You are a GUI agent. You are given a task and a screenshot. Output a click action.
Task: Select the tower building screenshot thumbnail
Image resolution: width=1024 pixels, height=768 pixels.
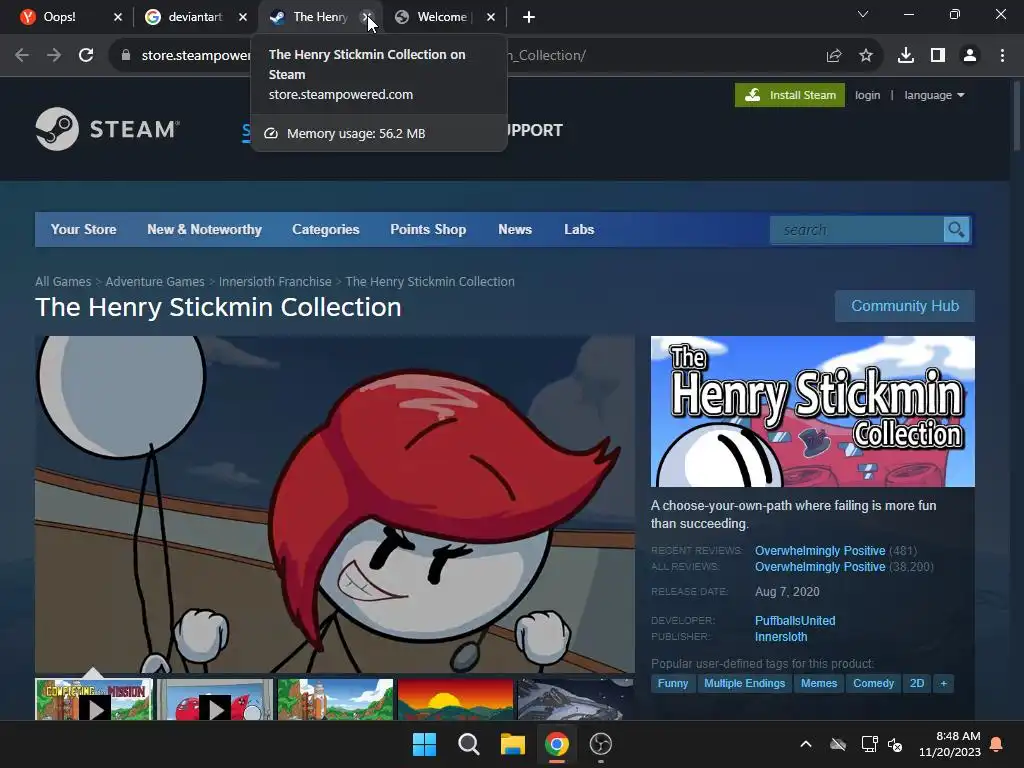pos(335,700)
